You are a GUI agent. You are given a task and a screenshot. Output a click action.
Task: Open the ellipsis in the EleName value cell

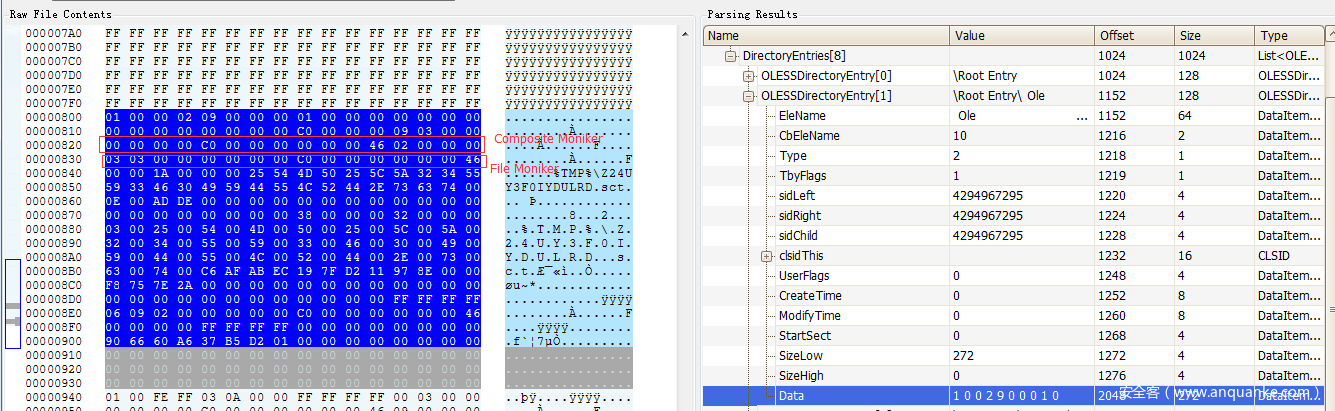tap(1082, 117)
